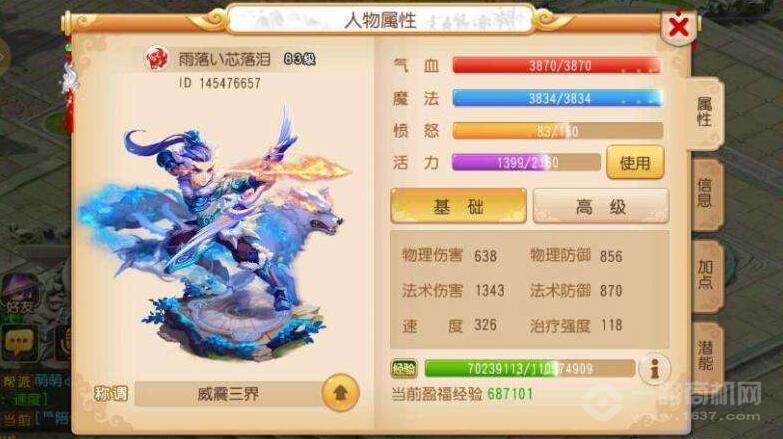Select the 基础 basic stats tab
Screen dimensions: 783x439
coord(458,206)
